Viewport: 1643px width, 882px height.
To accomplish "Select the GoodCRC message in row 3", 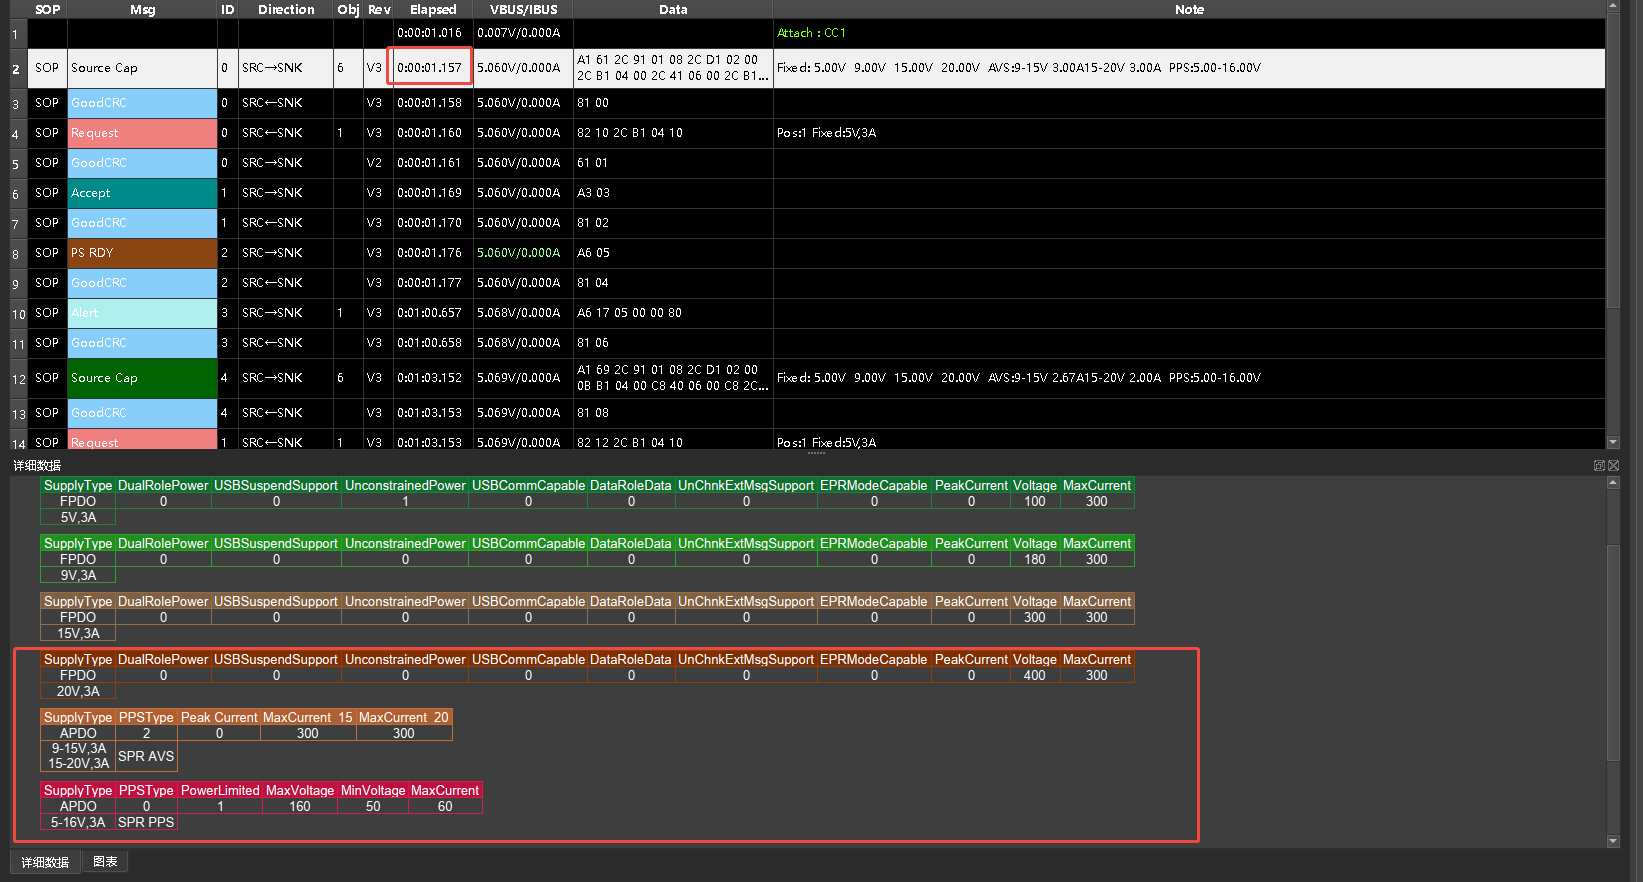I will [x=142, y=103].
